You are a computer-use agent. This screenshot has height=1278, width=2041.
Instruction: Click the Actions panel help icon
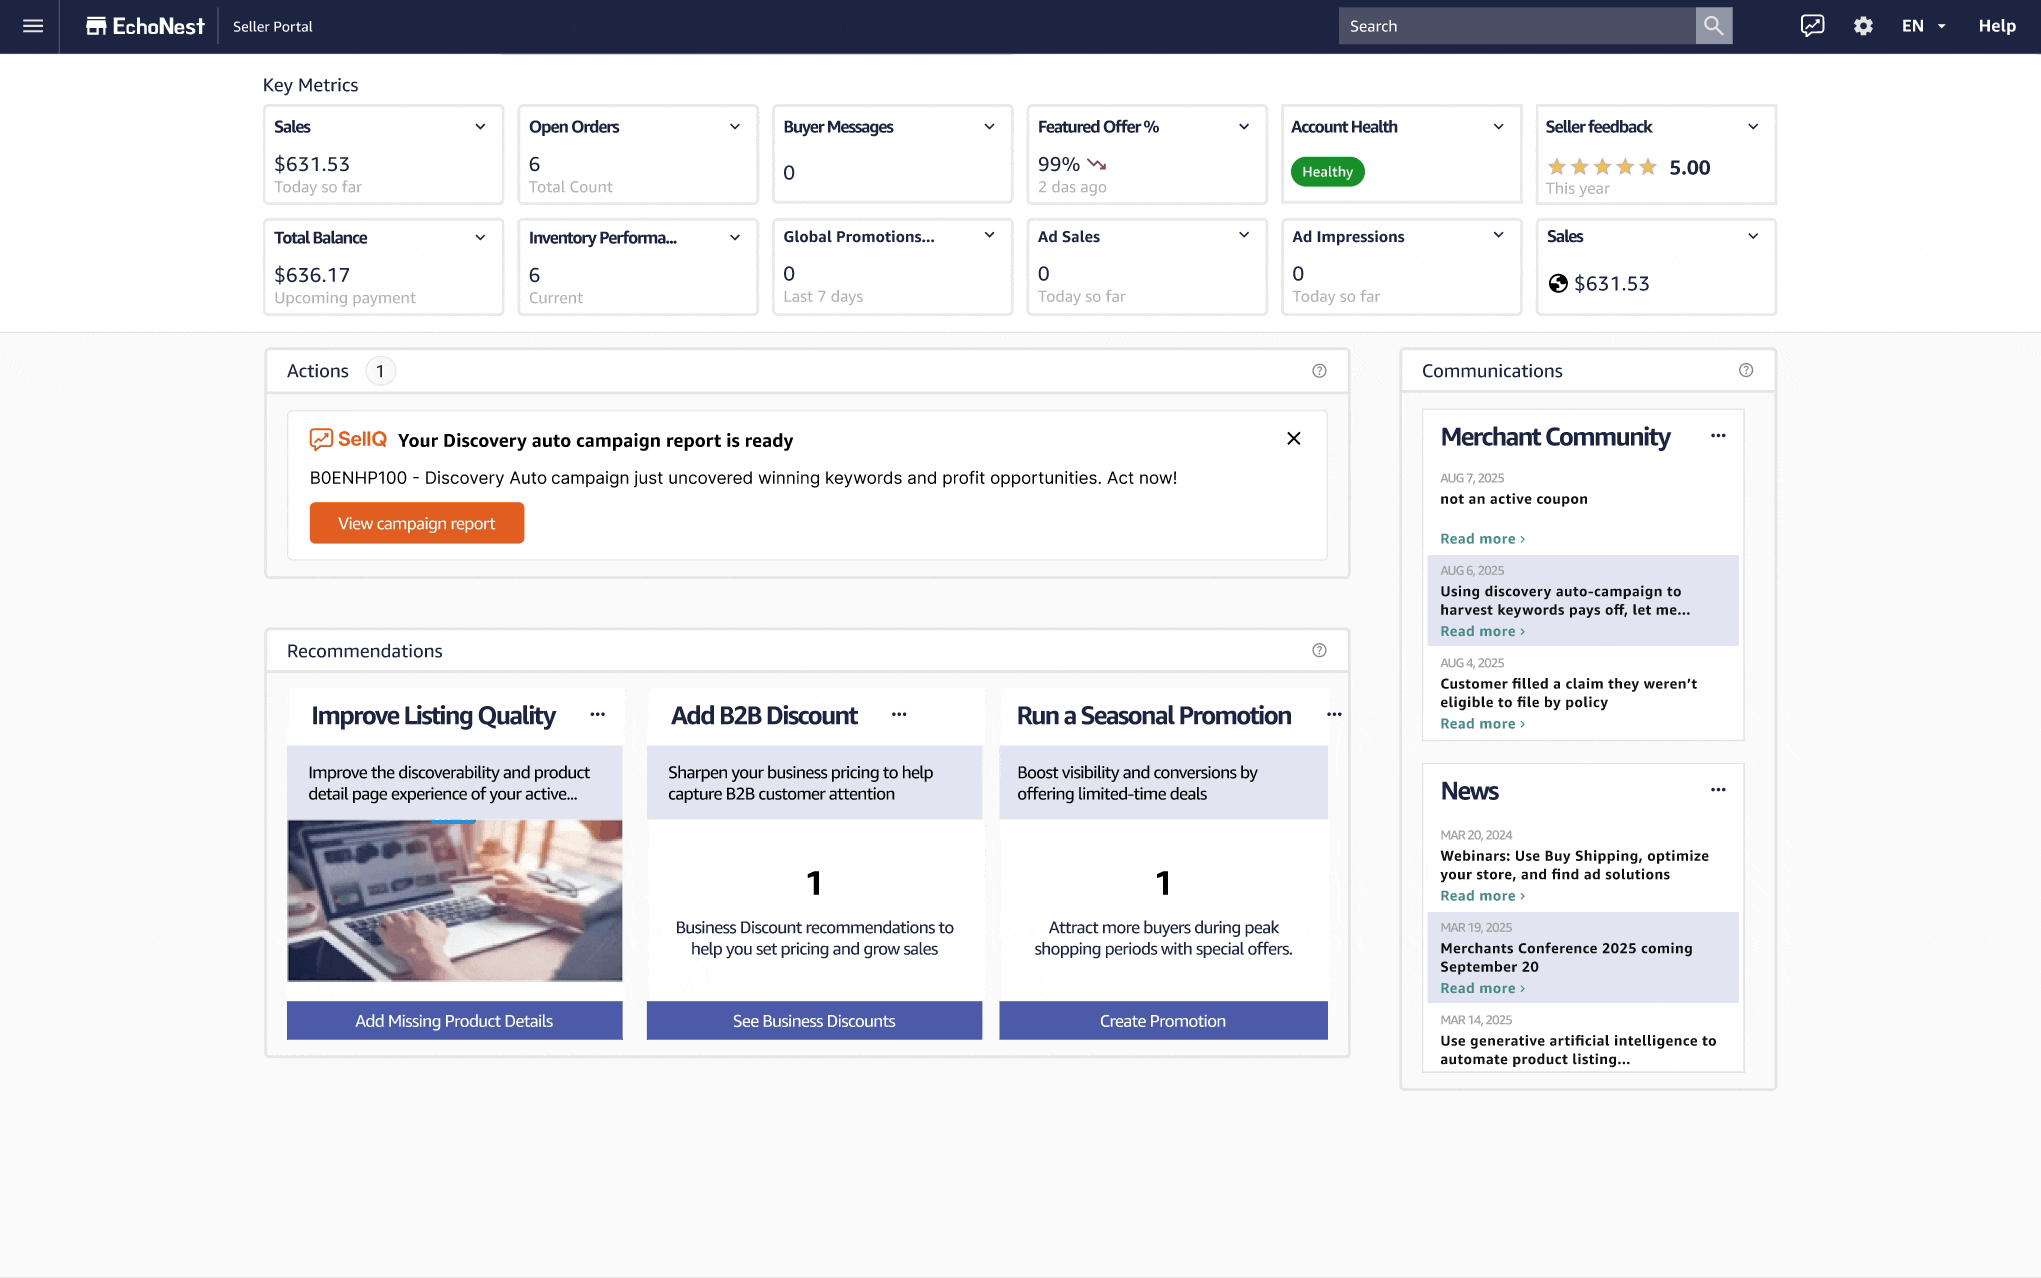[x=1319, y=371]
